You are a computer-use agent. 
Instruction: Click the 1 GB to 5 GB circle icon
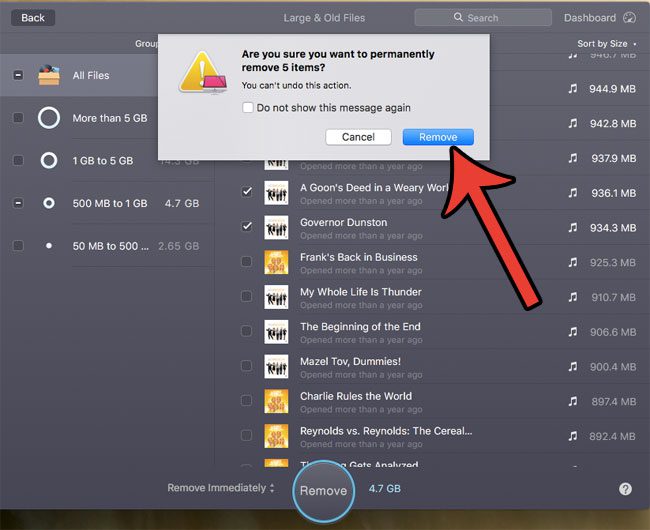(x=49, y=160)
